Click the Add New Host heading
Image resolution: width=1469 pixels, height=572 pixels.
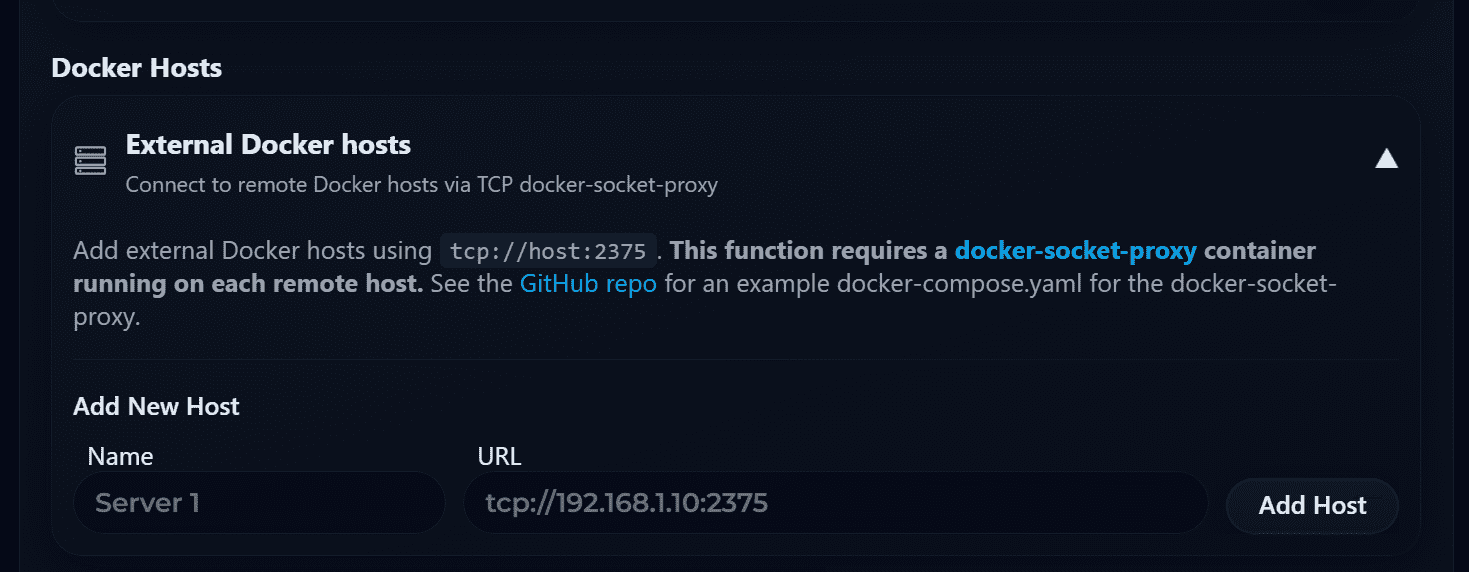point(156,406)
